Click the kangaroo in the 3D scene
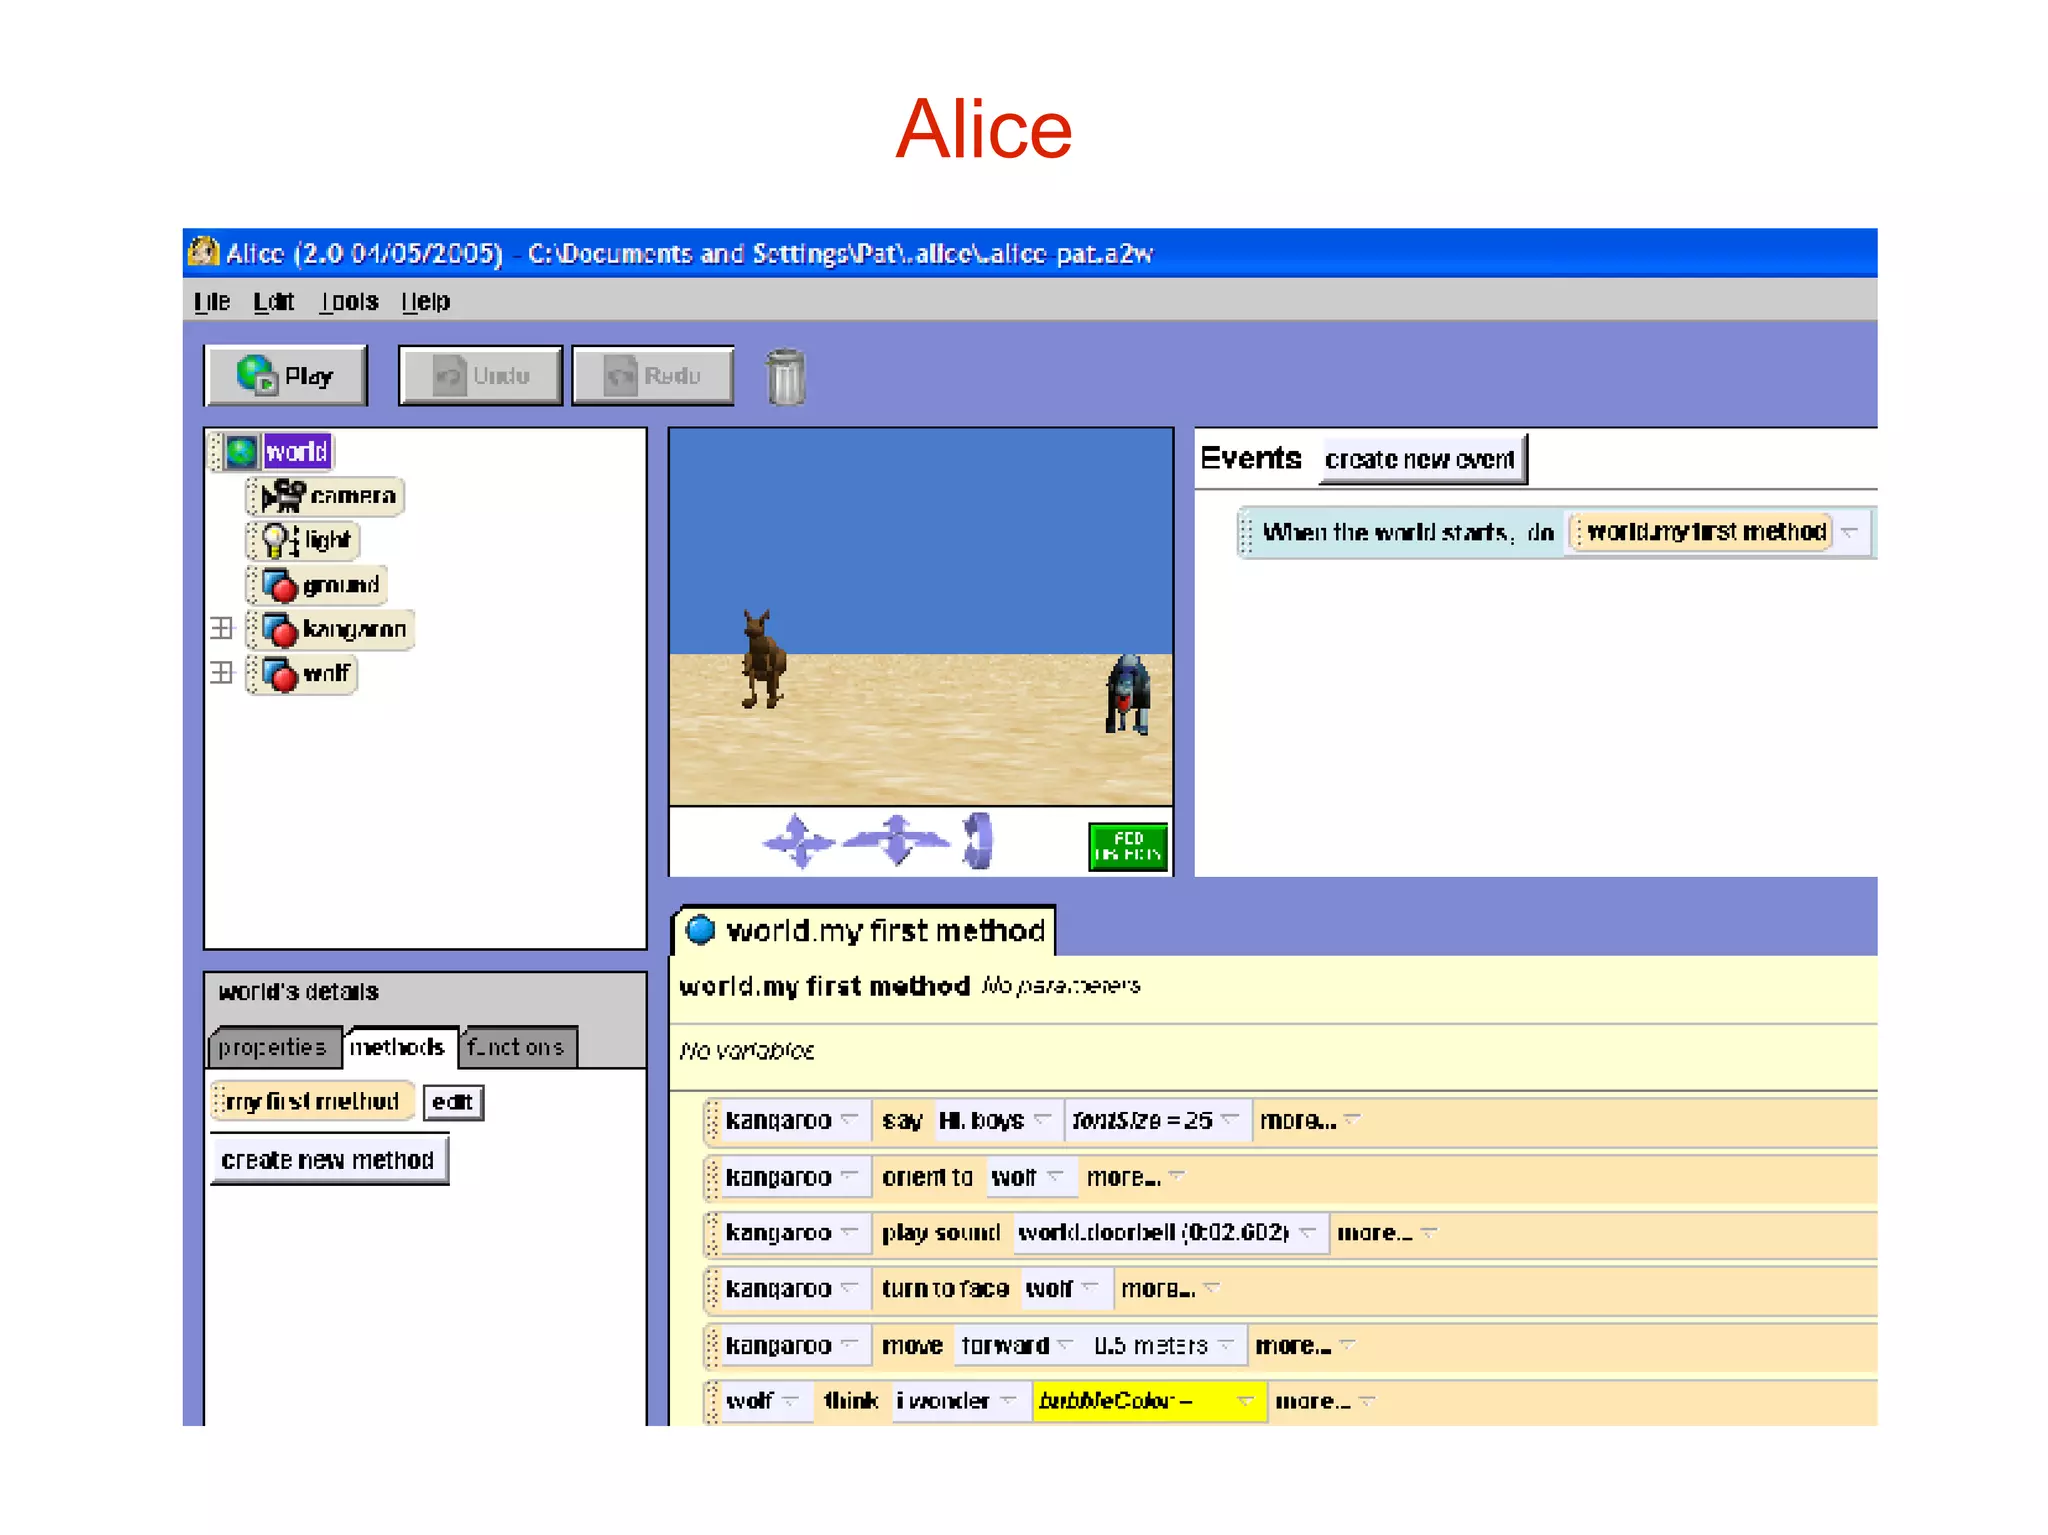2048x1535 pixels. tap(763, 659)
